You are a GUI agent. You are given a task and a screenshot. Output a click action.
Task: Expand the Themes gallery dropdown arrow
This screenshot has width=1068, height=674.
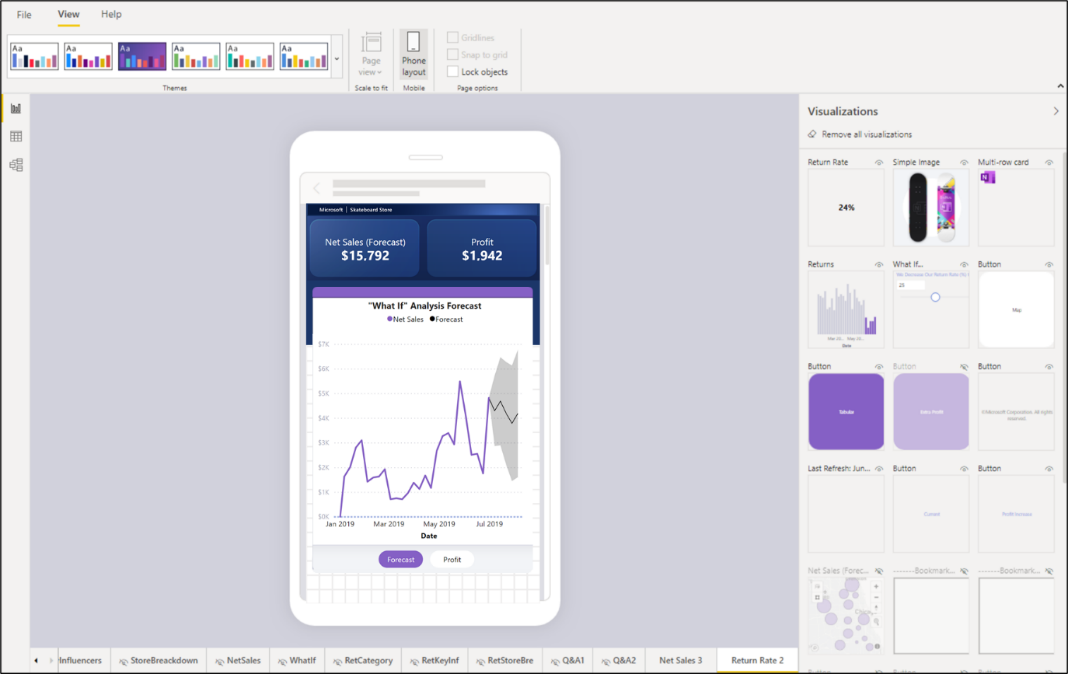click(337, 59)
